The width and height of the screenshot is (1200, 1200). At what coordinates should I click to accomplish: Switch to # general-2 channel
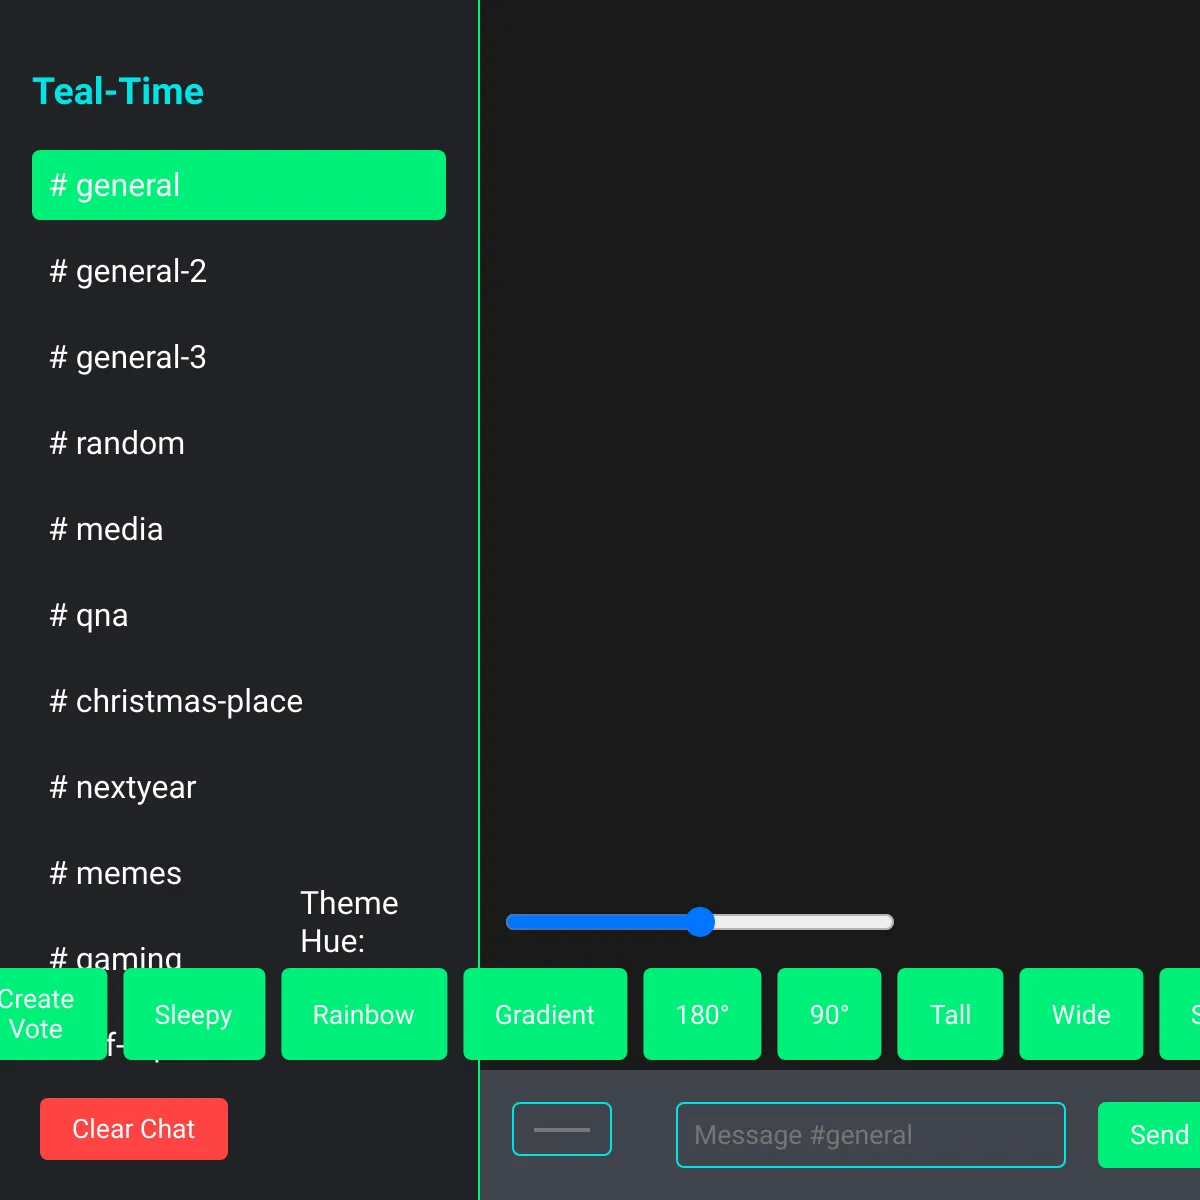coord(238,271)
